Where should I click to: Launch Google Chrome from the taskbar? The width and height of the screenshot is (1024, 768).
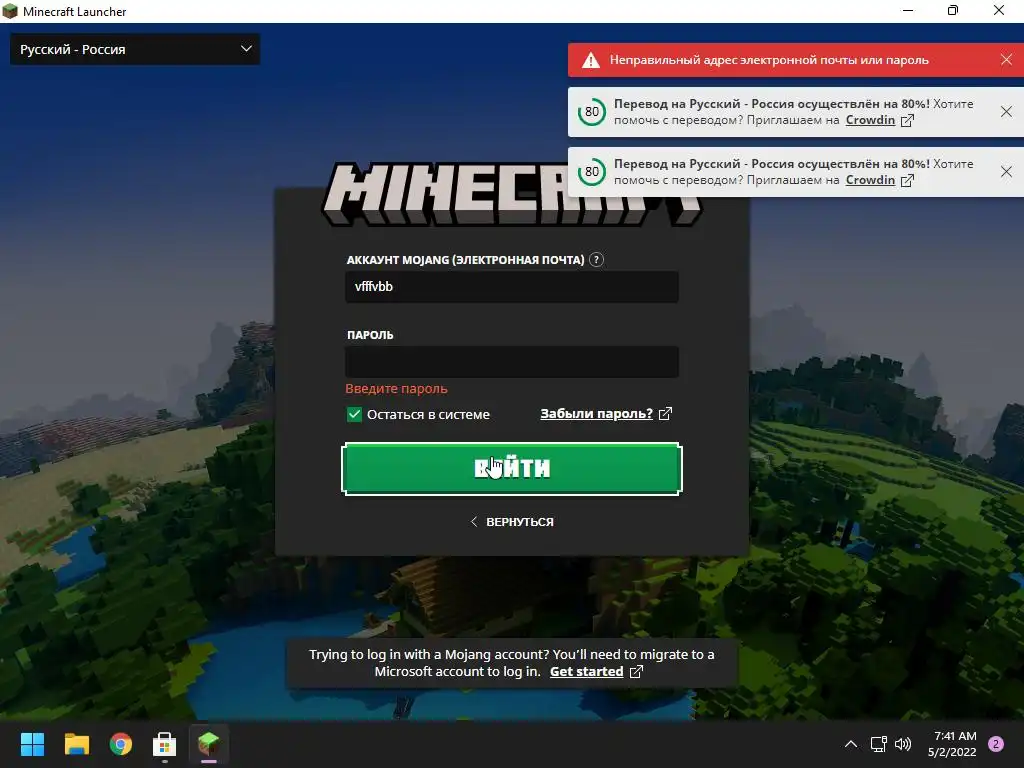121,744
